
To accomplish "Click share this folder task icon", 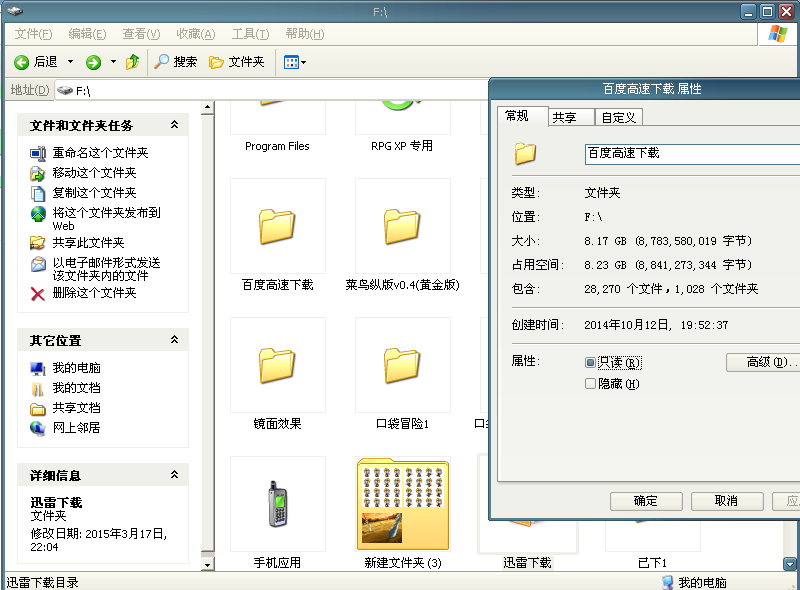I will [x=38, y=242].
